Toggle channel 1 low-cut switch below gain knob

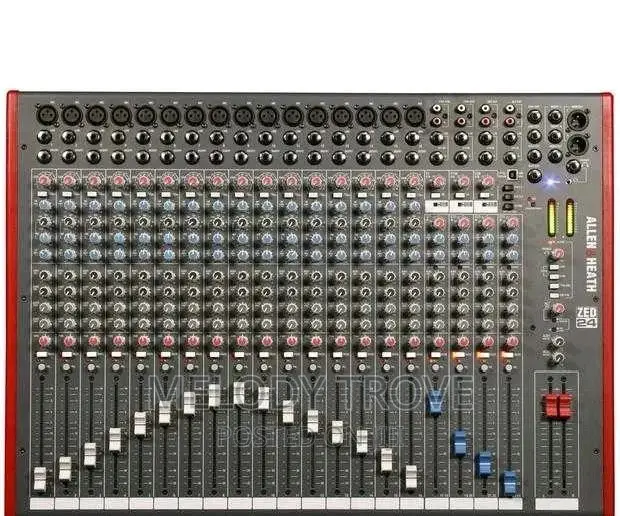click(42, 194)
